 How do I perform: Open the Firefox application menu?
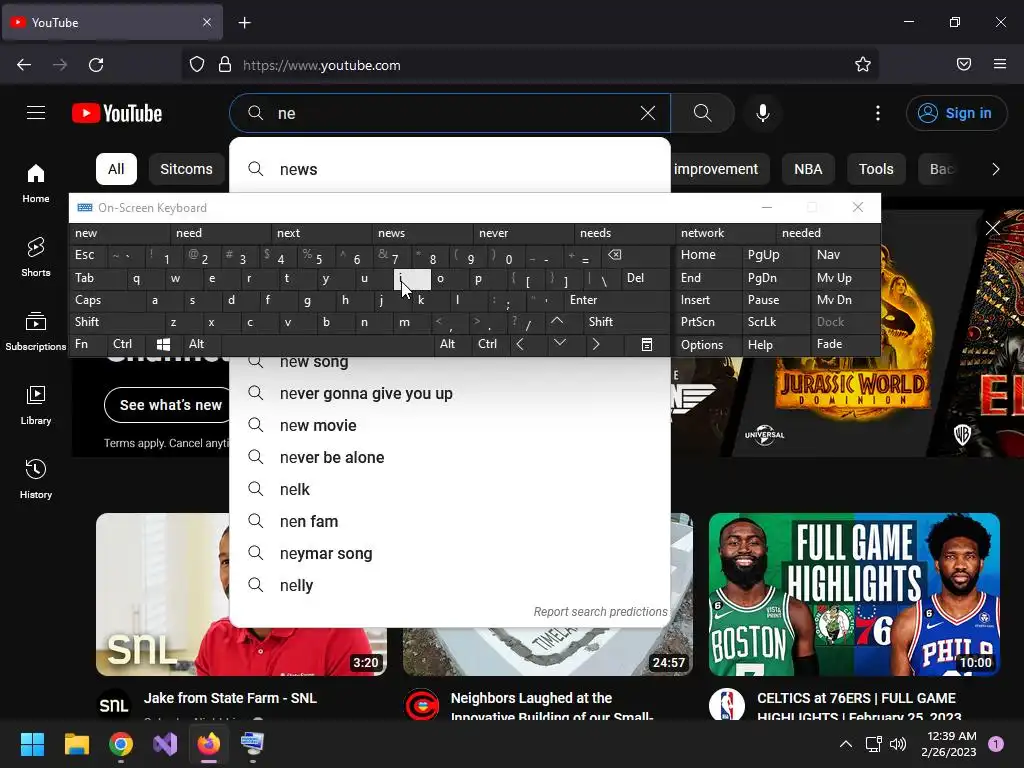click(1000, 64)
